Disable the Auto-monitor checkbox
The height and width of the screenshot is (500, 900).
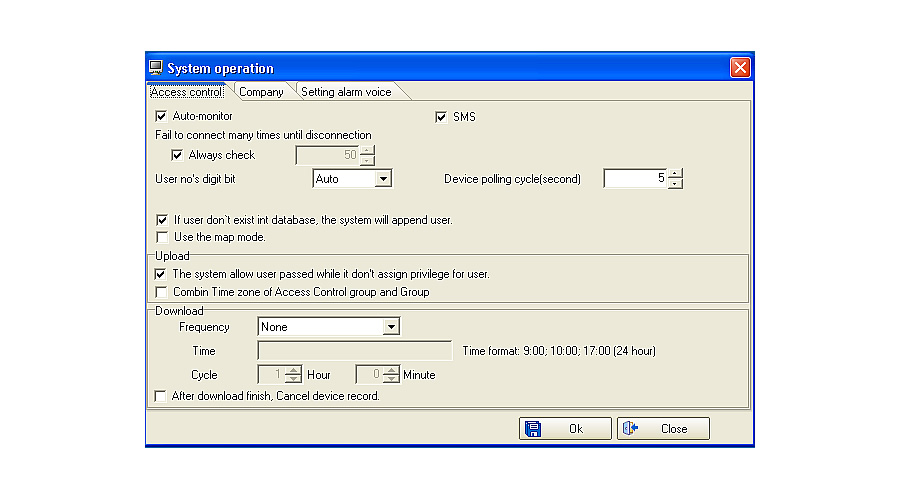[161, 117]
